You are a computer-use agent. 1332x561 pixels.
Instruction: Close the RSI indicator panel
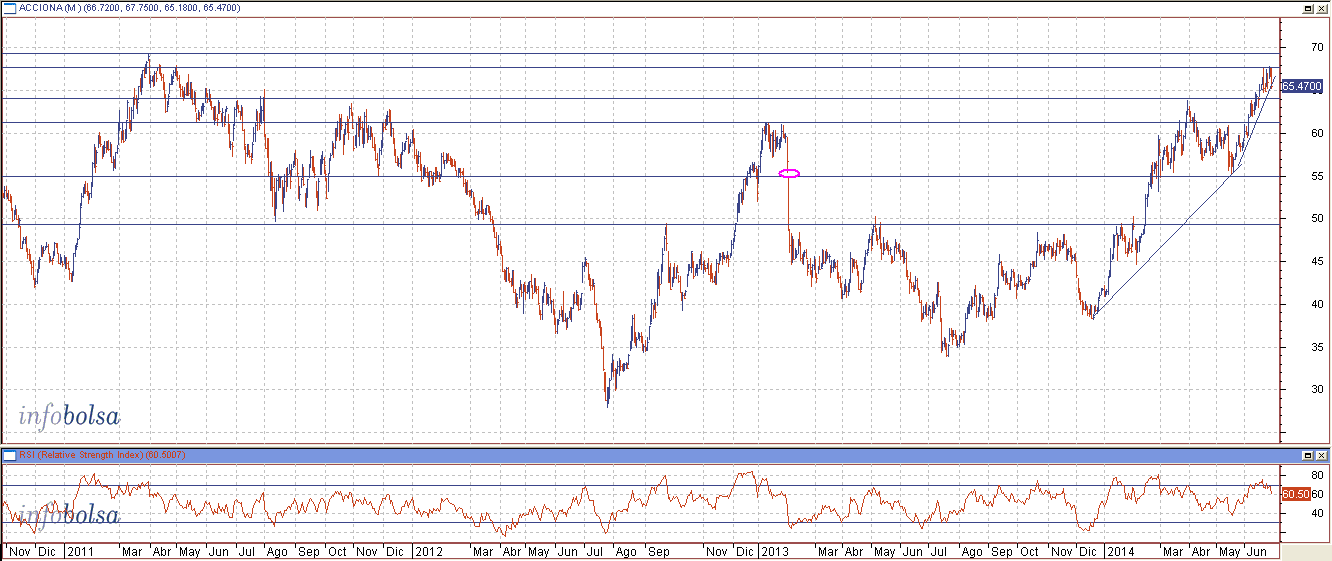(1321, 455)
